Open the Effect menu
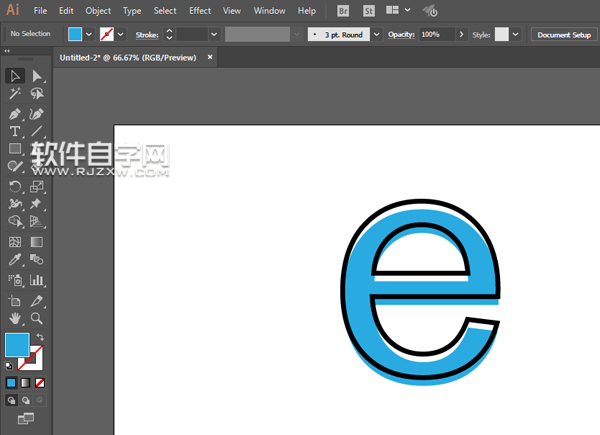 click(200, 11)
